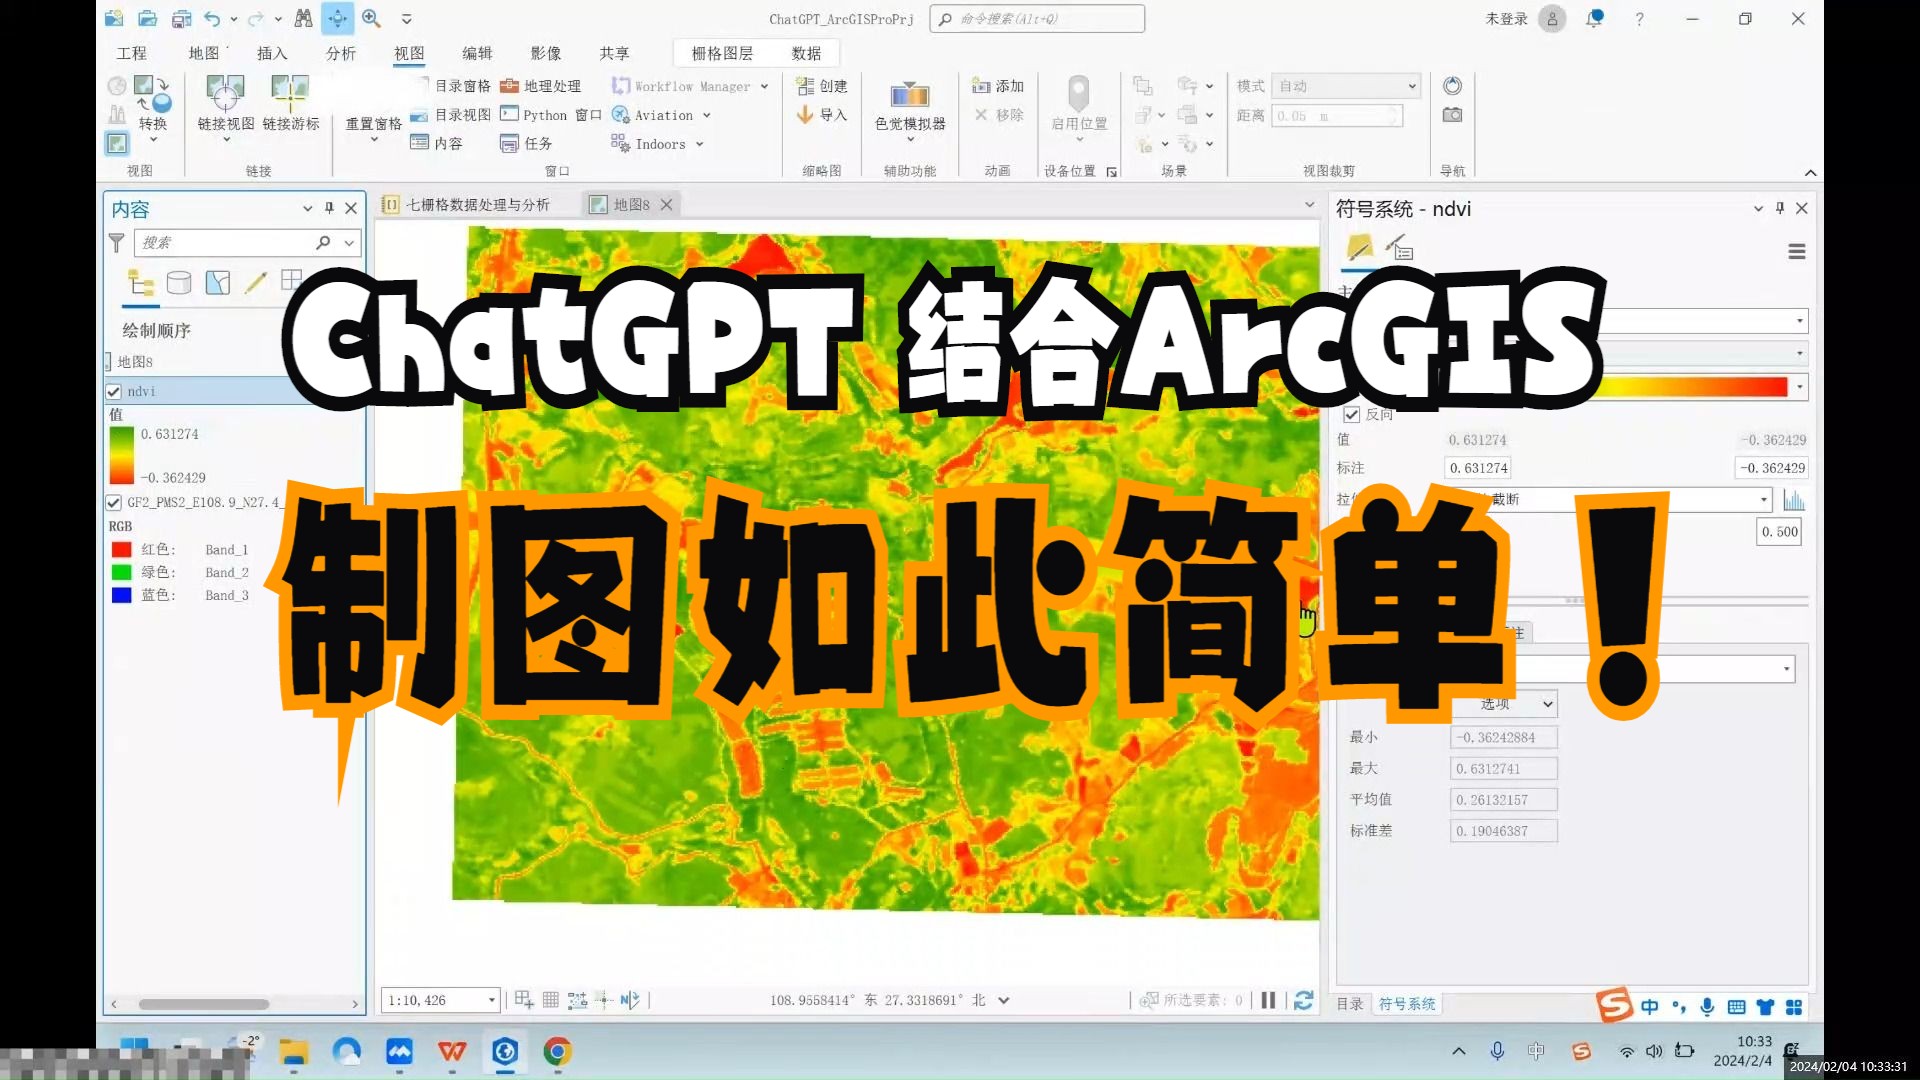Switch to the Map8 view tab

tap(632, 205)
